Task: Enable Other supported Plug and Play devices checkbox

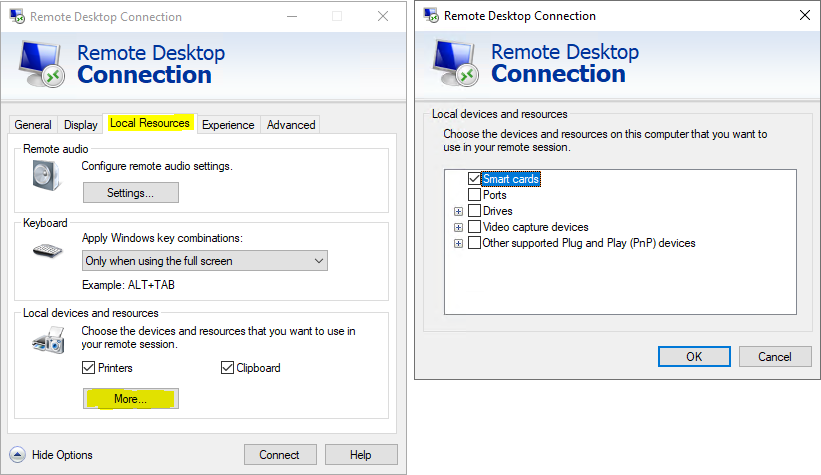Action: pyautogui.click(x=474, y=243)
